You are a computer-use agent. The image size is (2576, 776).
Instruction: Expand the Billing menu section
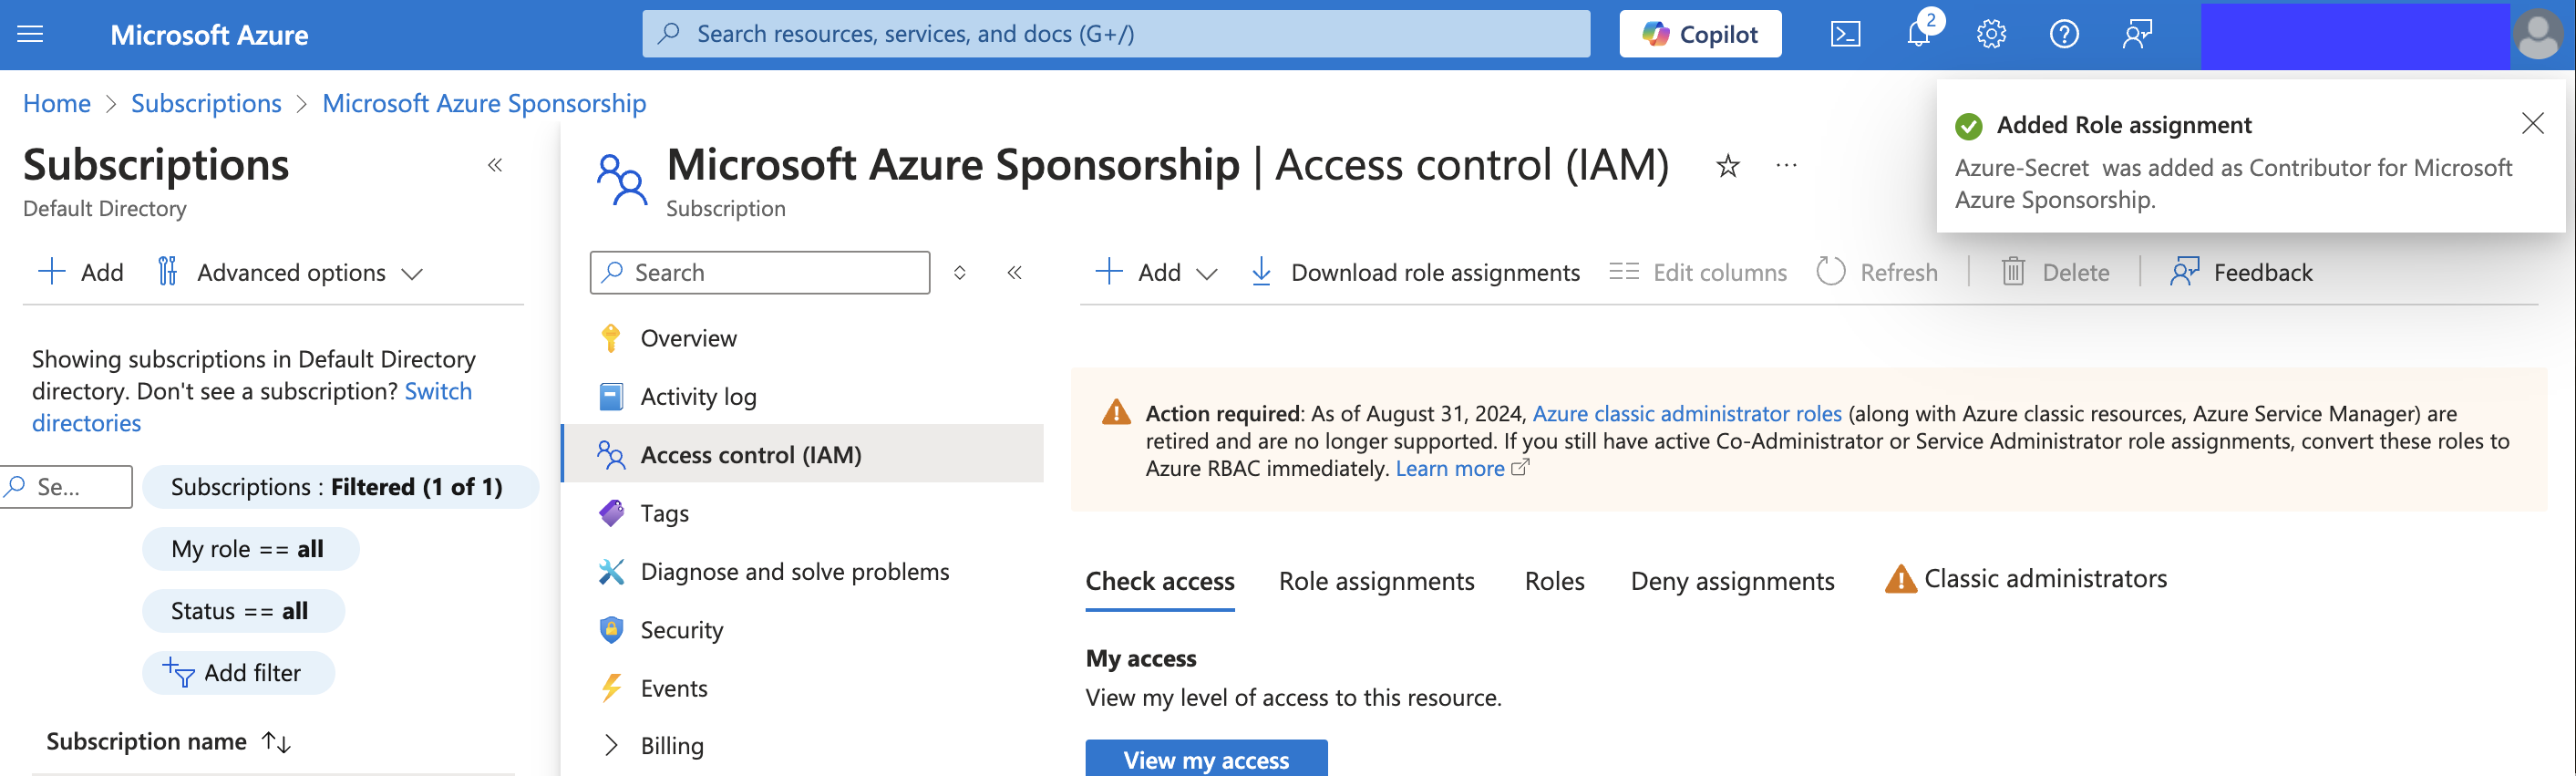coord(612,745)
